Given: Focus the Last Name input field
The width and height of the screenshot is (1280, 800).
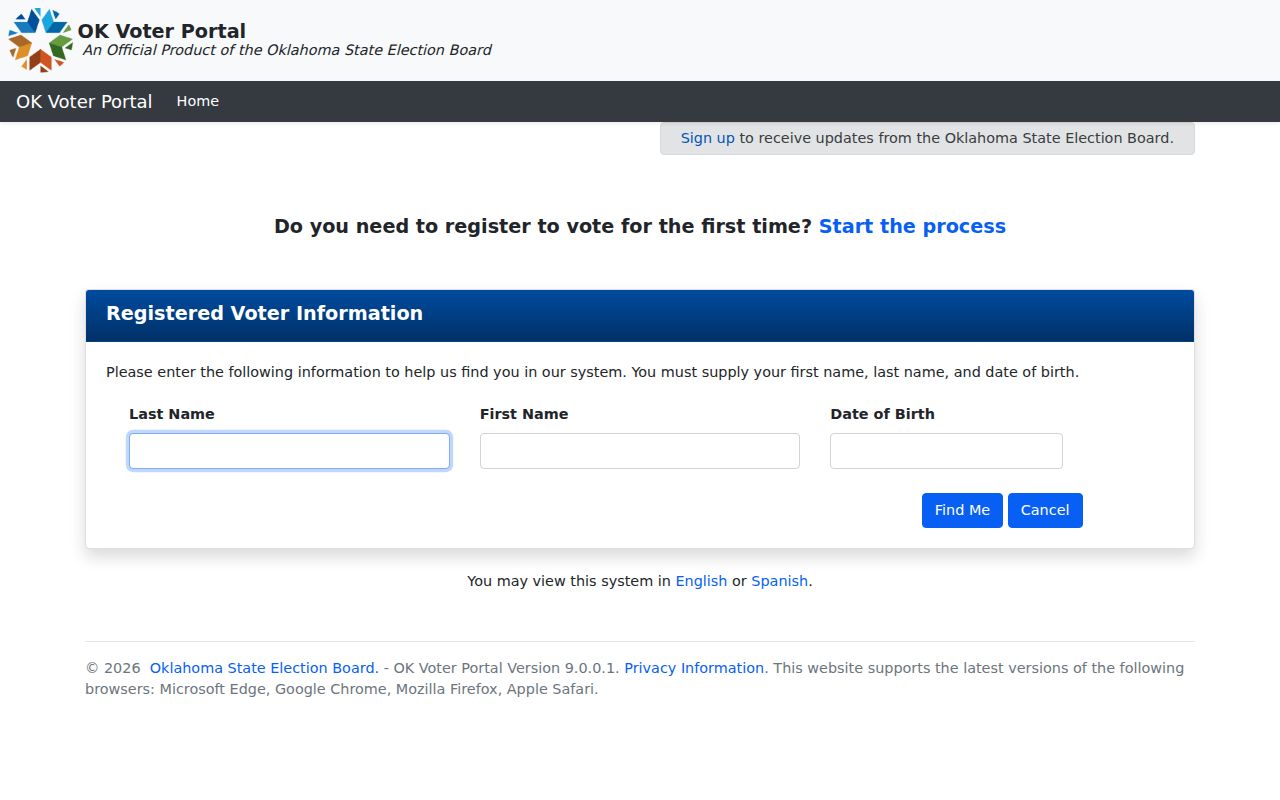Looking at the screenshot, I should (289, 451).
